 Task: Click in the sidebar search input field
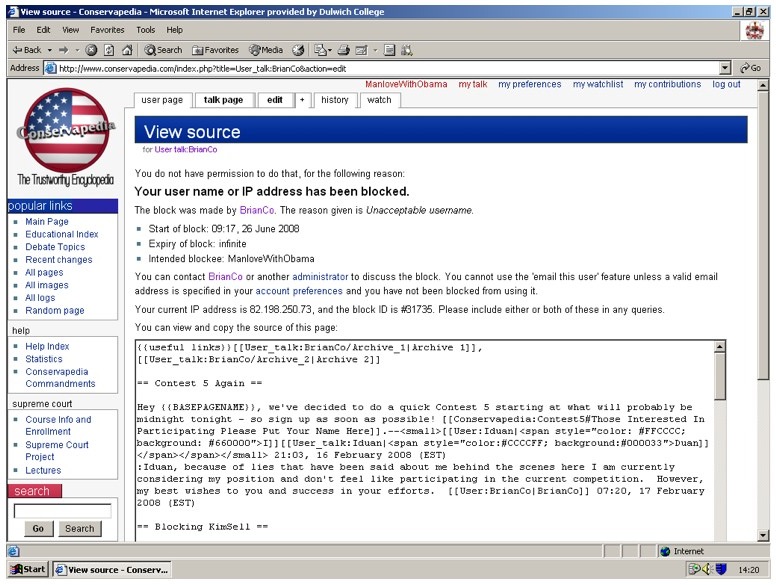62,511
